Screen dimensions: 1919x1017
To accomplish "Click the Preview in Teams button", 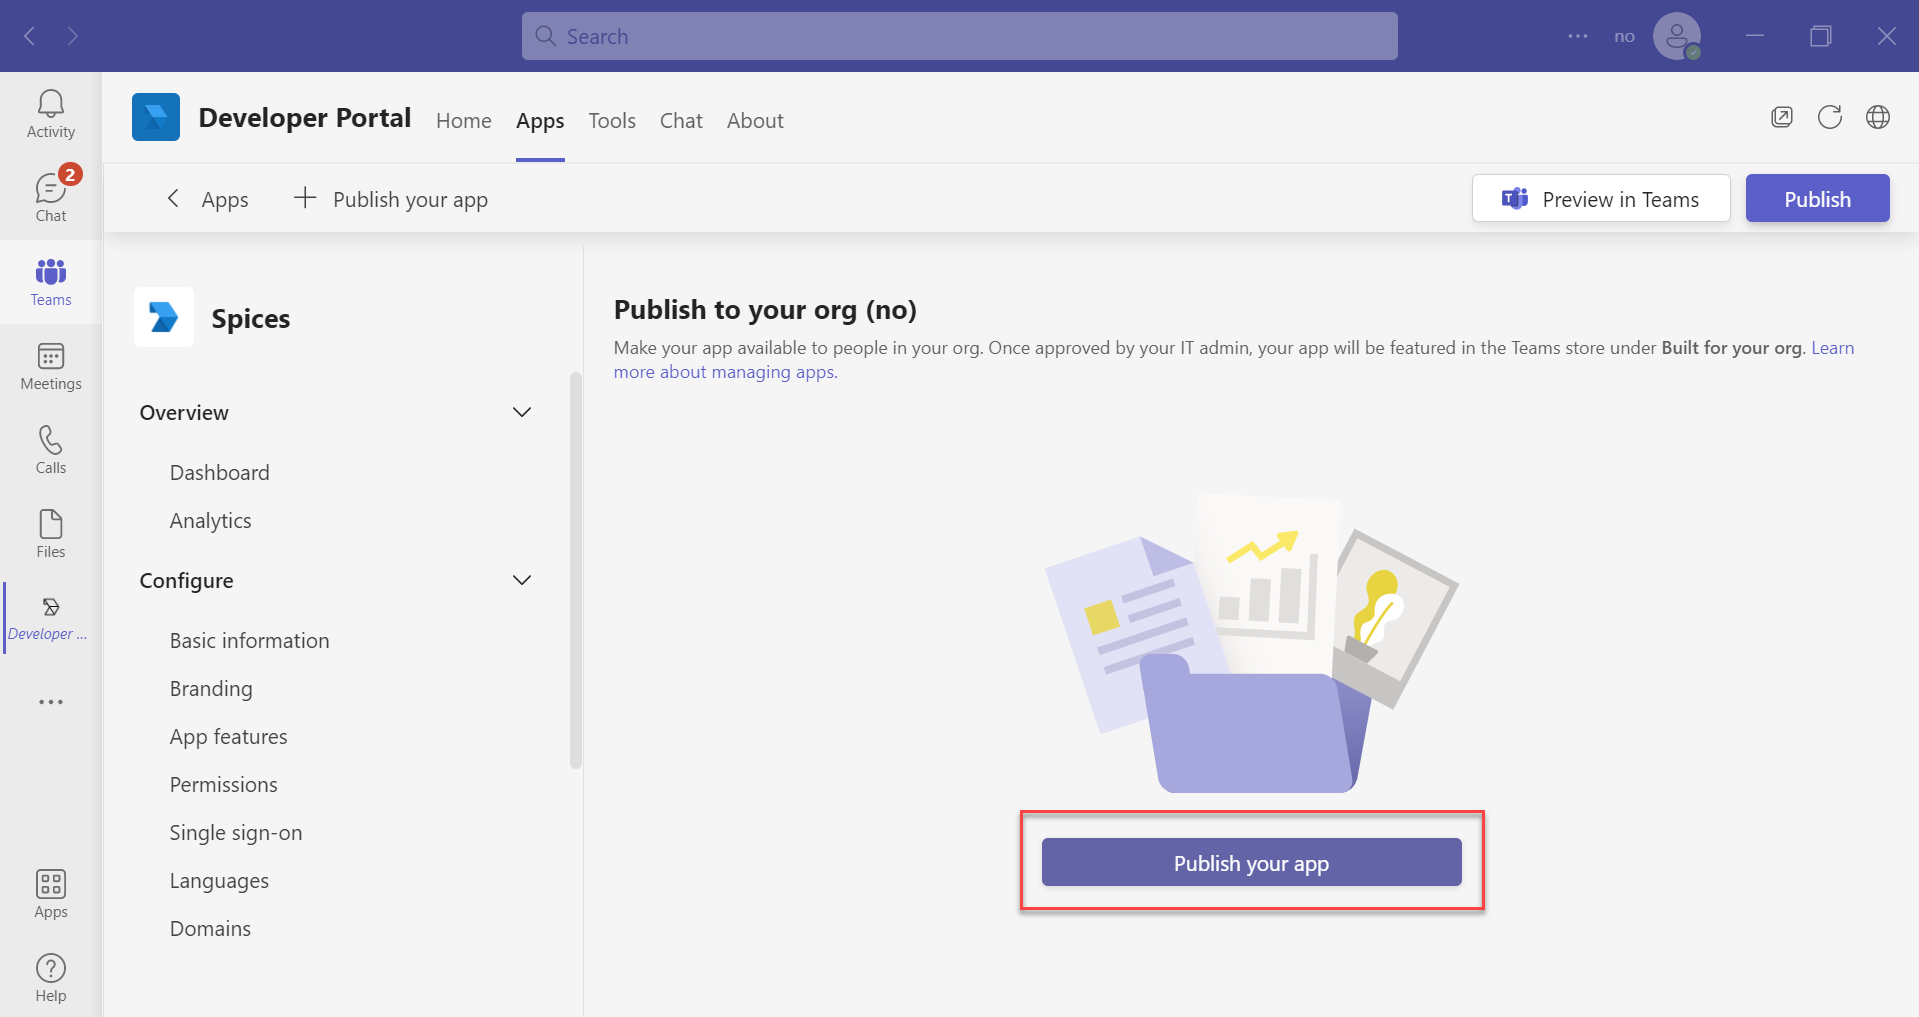I will click(x=1601, y=198).
